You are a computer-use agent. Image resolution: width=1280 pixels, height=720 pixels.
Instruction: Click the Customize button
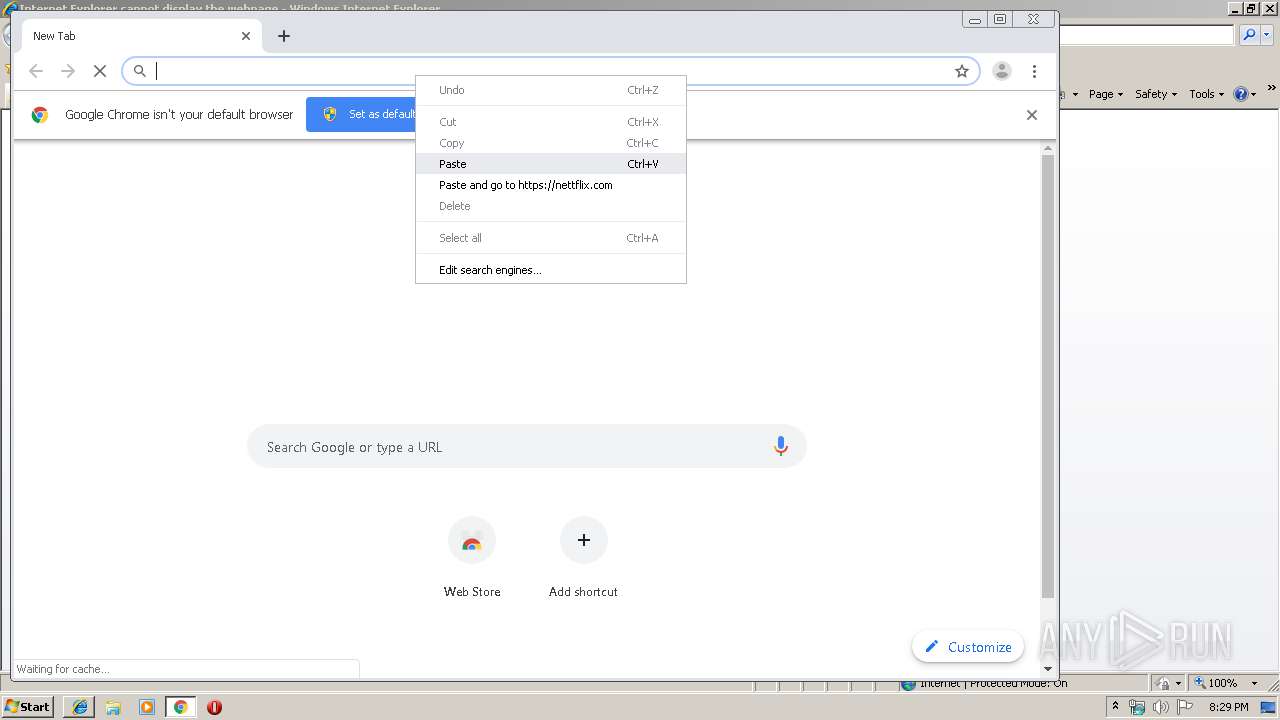968,647
